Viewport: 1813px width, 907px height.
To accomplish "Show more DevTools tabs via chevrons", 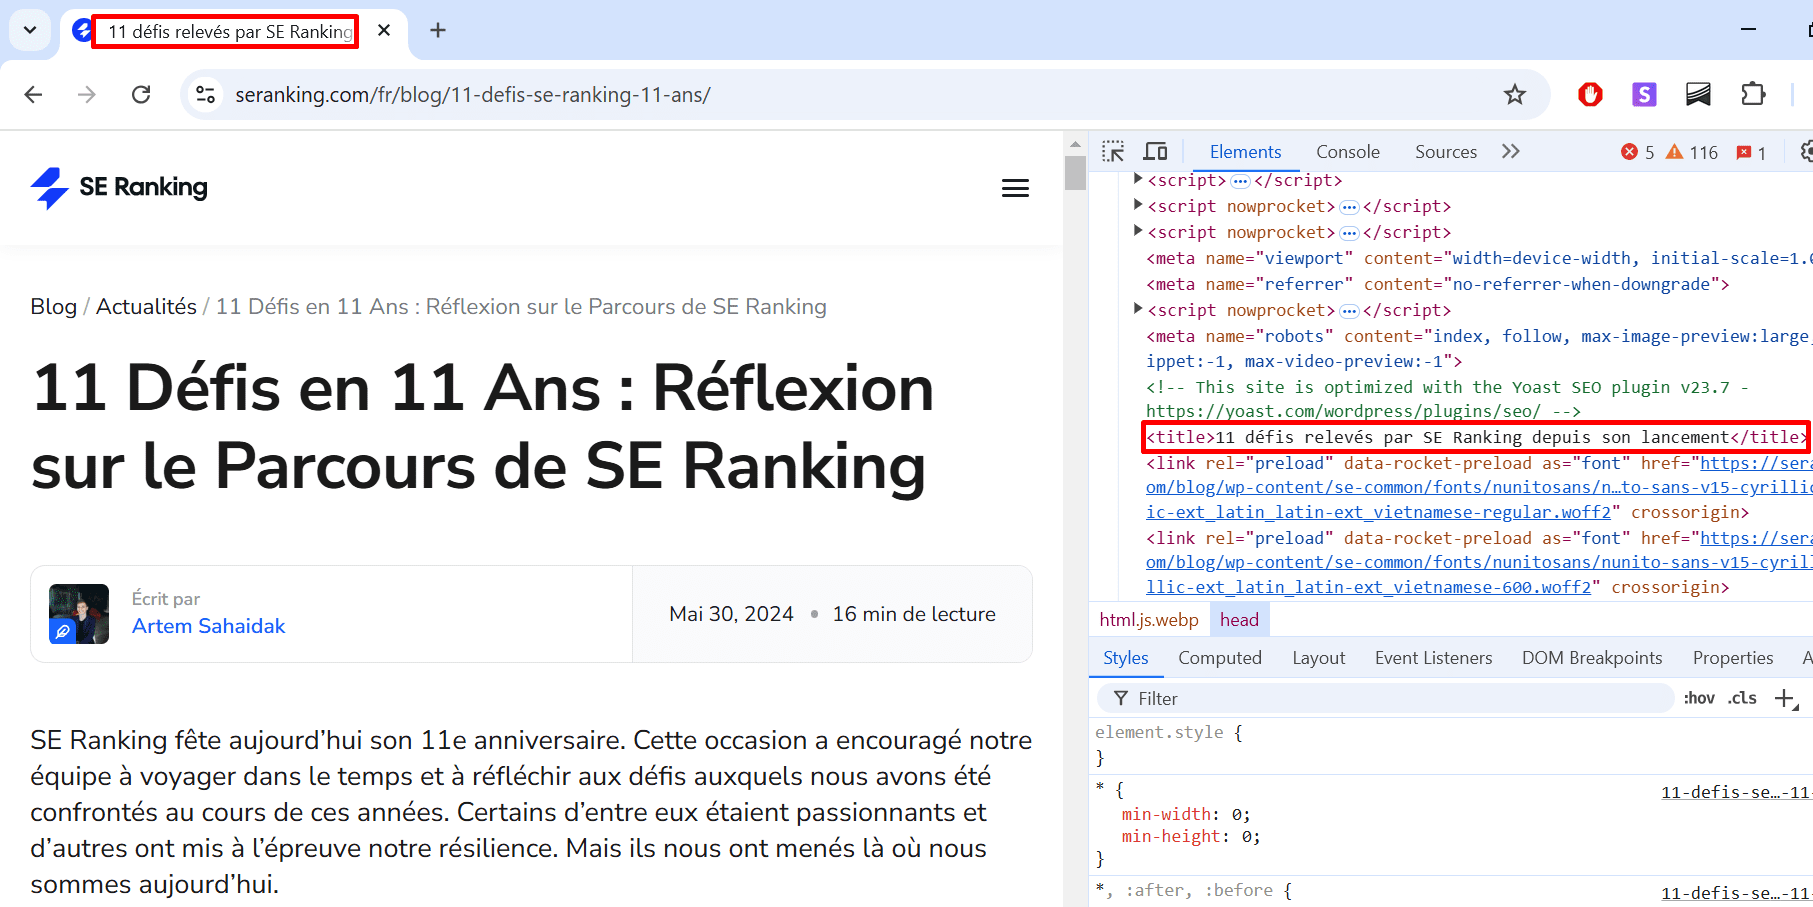I will 1511,151.
